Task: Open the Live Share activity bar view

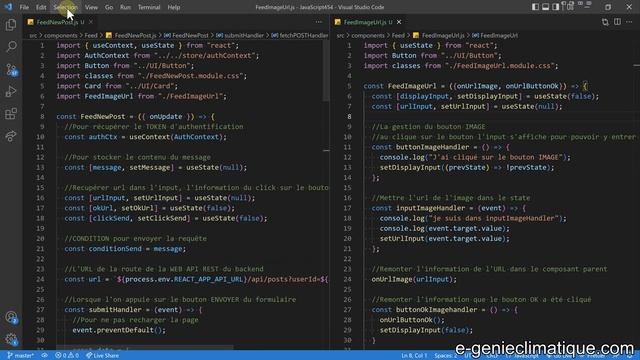Action: click(11, 136)
